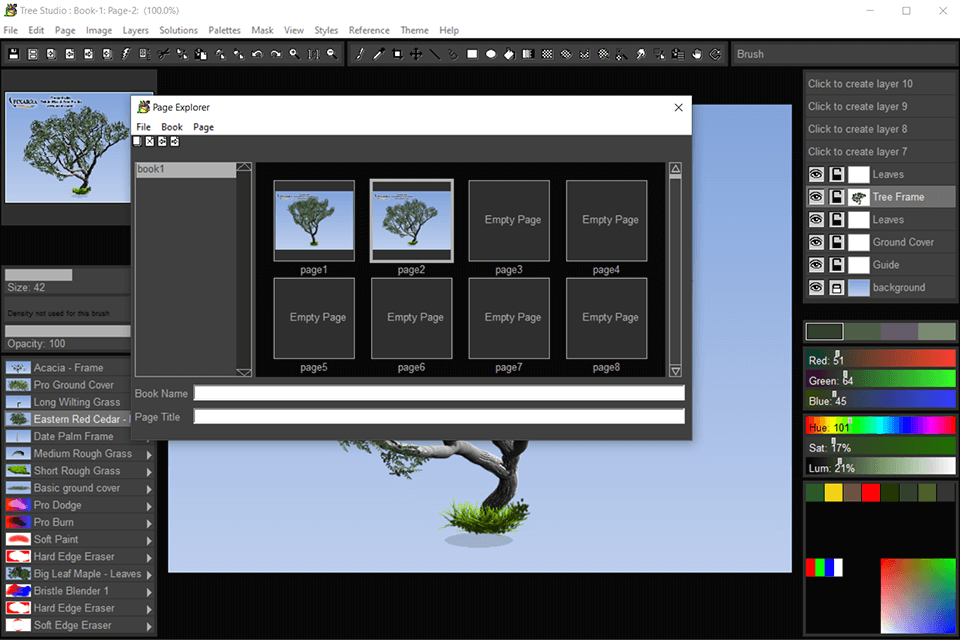
Task: Select the Crop tool icon
Action: click(x=397, y=54)
